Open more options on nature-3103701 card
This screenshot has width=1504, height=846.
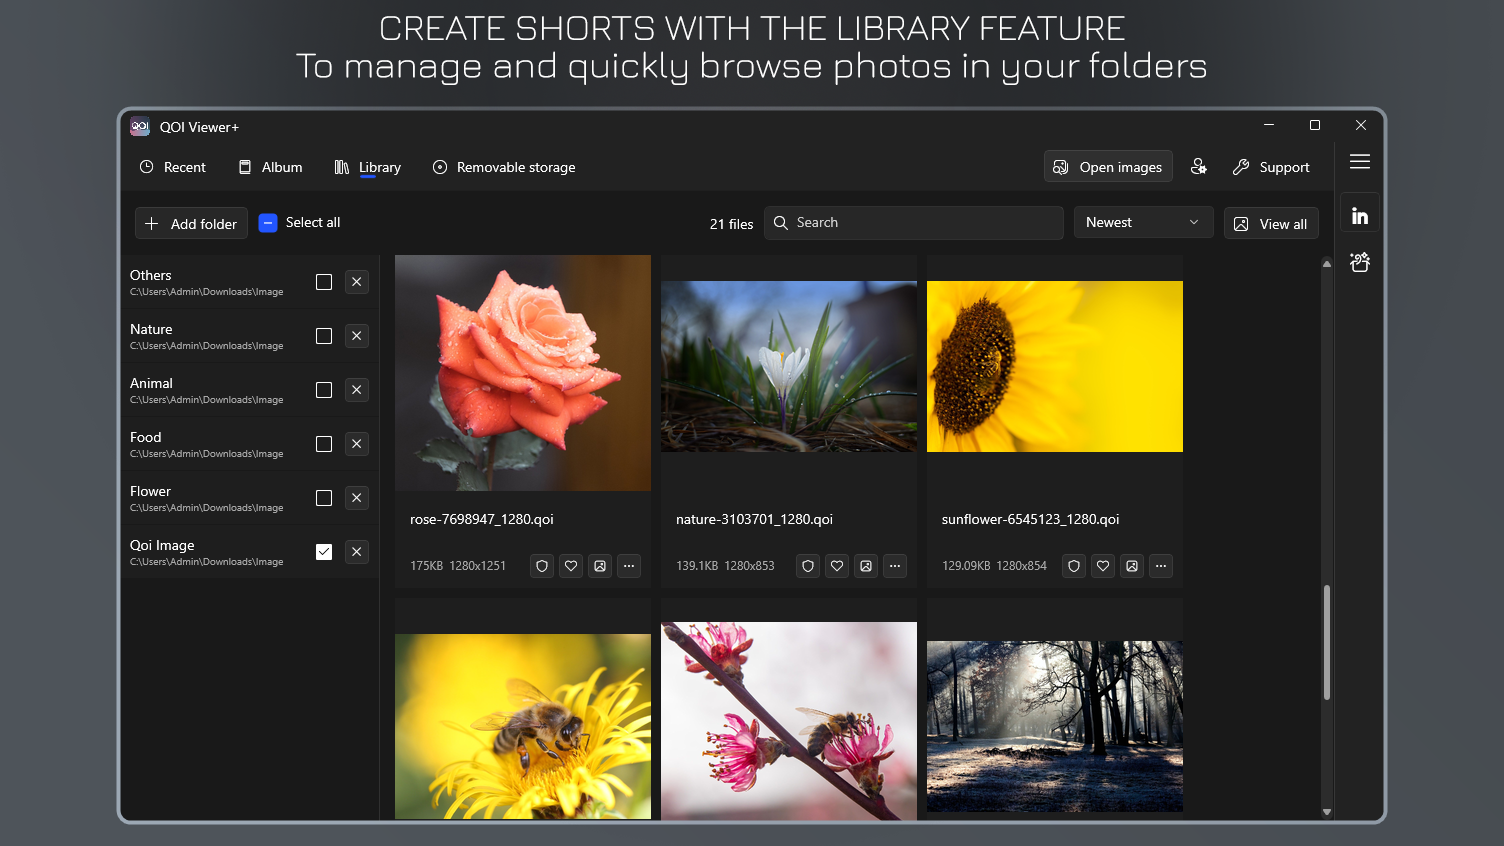[895, 566]
